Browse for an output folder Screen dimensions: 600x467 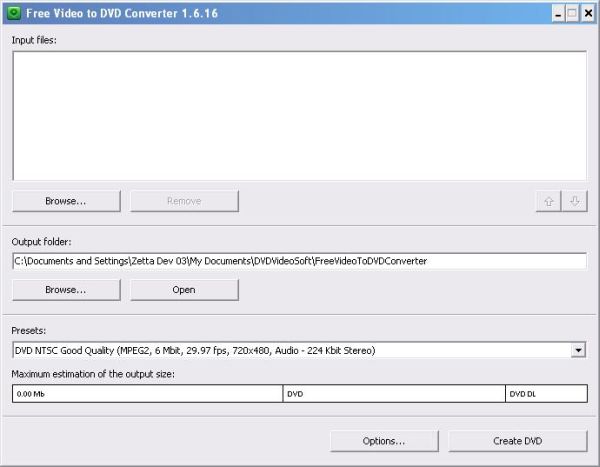pos(66,290)
